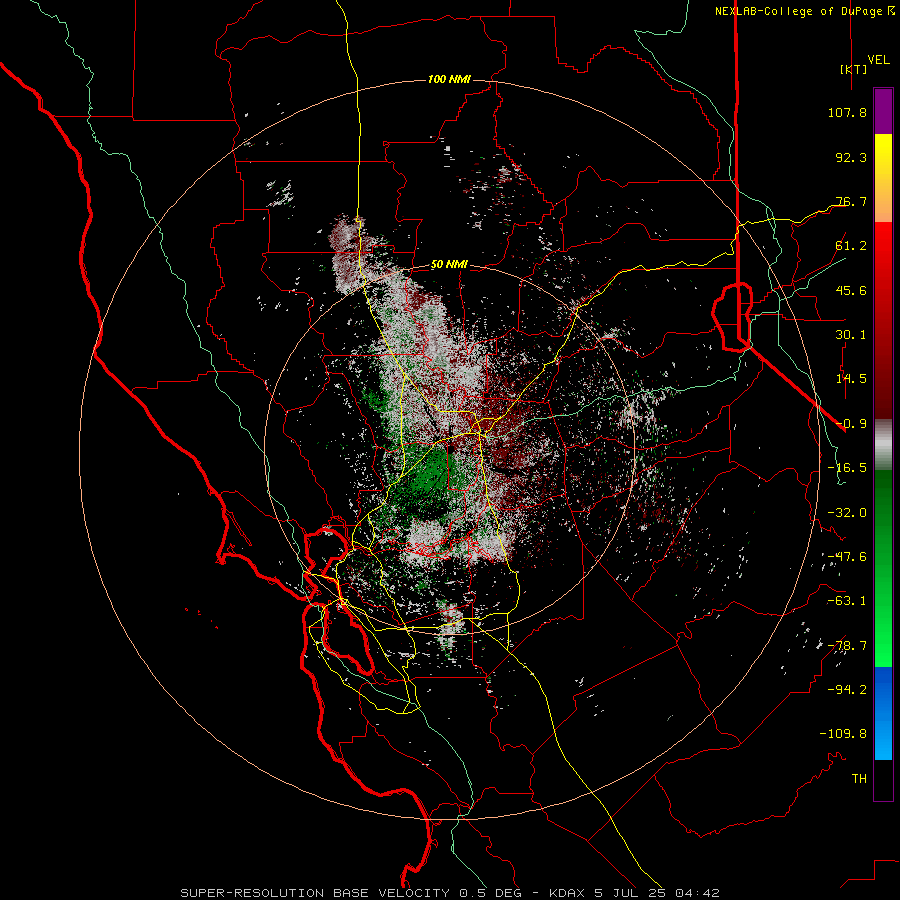Click the 100 NMI range ring label
The image size is (900, 900).
(x=449, y=79)
